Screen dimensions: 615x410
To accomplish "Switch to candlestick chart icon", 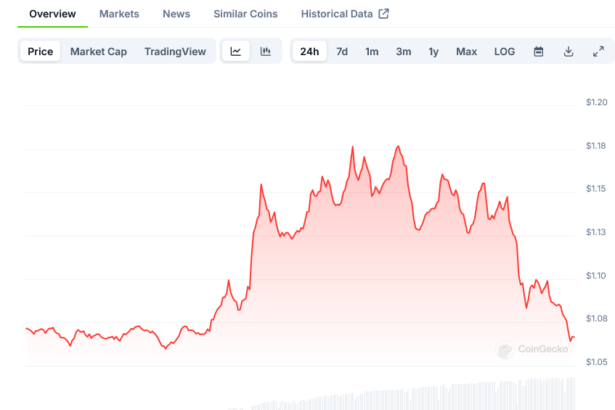I will (265, 51).
